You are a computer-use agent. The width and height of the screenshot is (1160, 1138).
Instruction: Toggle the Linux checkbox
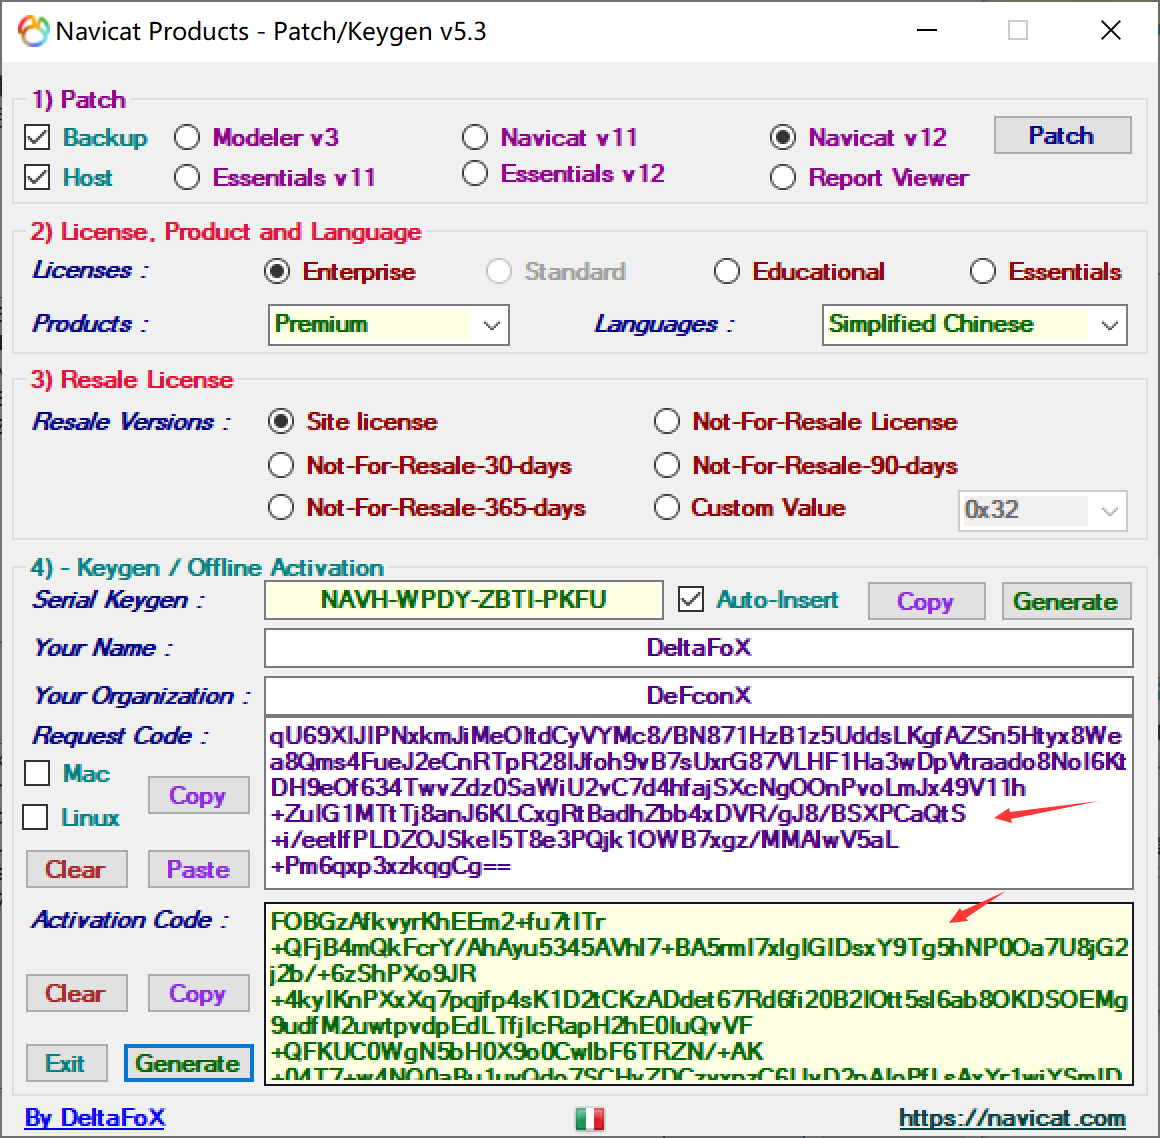click(36, 817)
